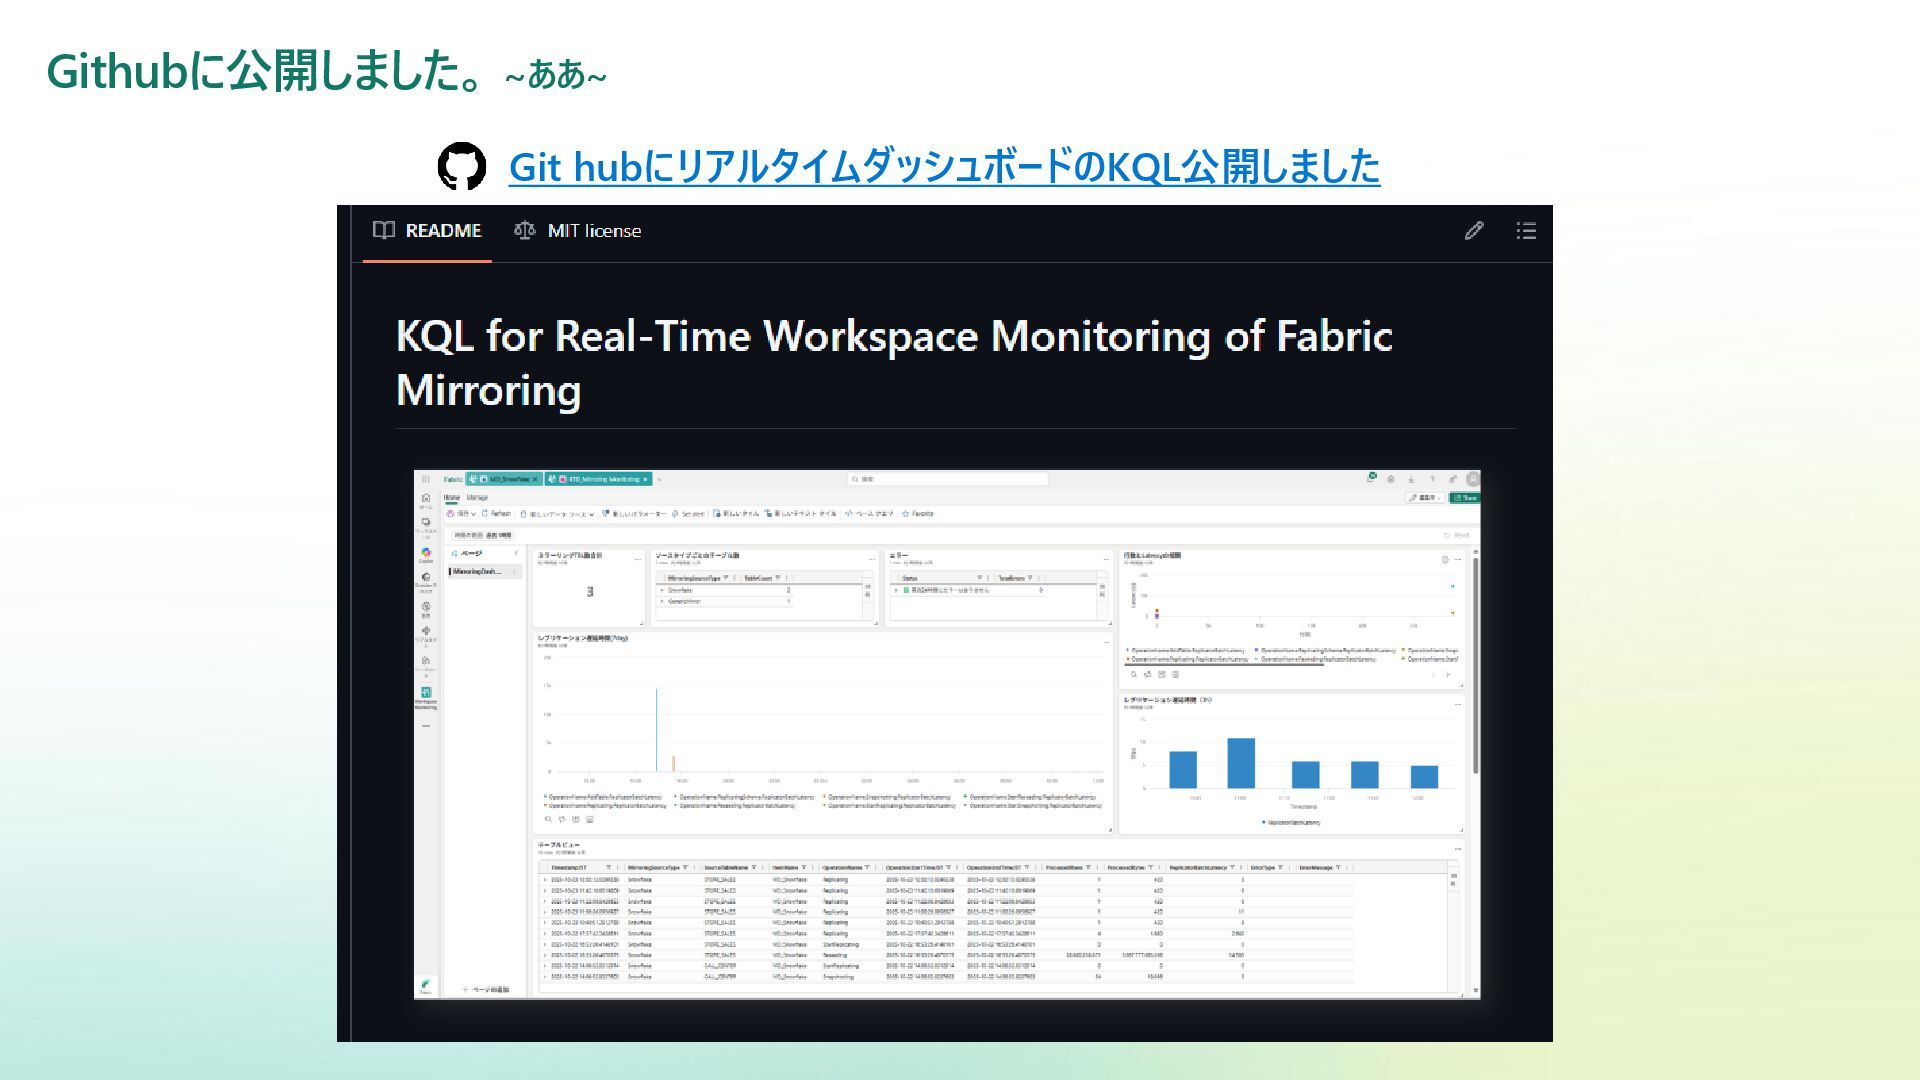Screen dimensions: 1920x1080
Task: Switch to the README tab
Action: click(x=427, y=231)
